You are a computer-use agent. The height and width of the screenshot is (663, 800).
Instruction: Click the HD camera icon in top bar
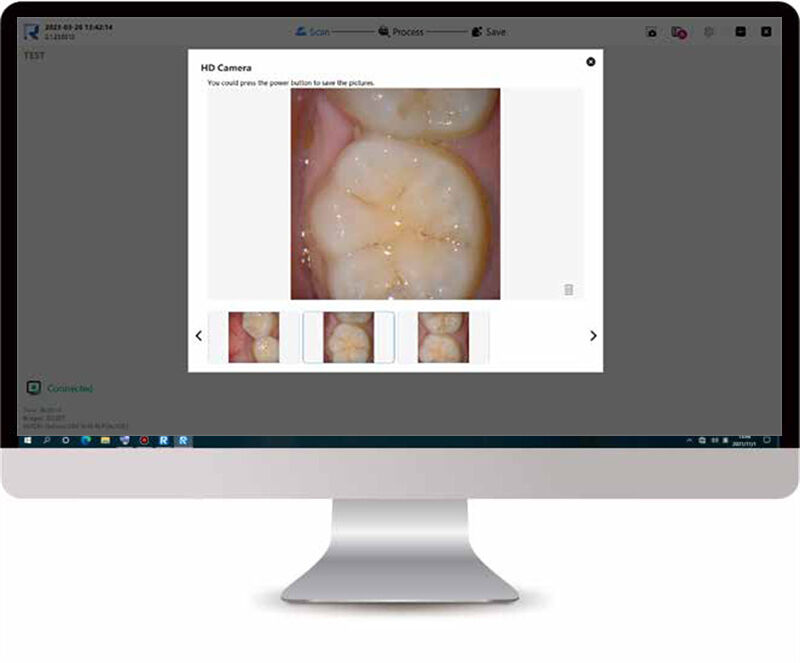[x=651, y=32]
